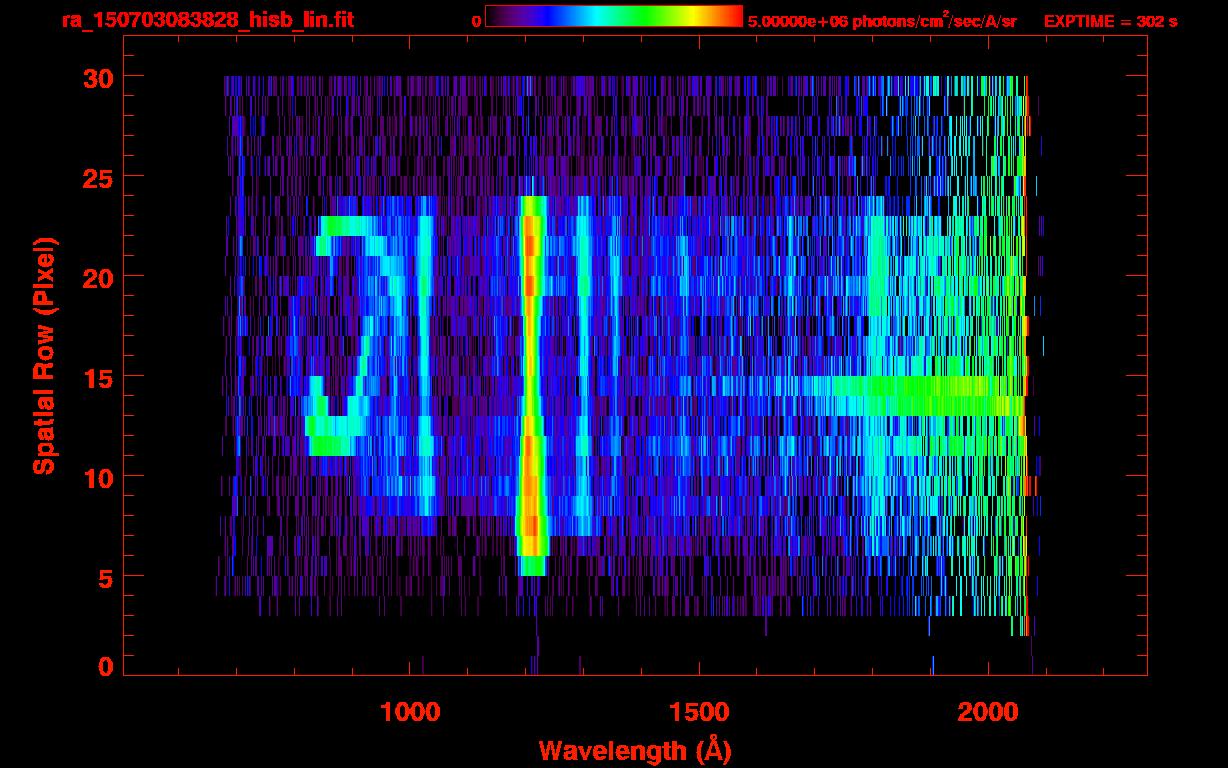The image size is (1228, 768).
Task: Click the color bar minimum value 0
Action: (x=477, y=21)
